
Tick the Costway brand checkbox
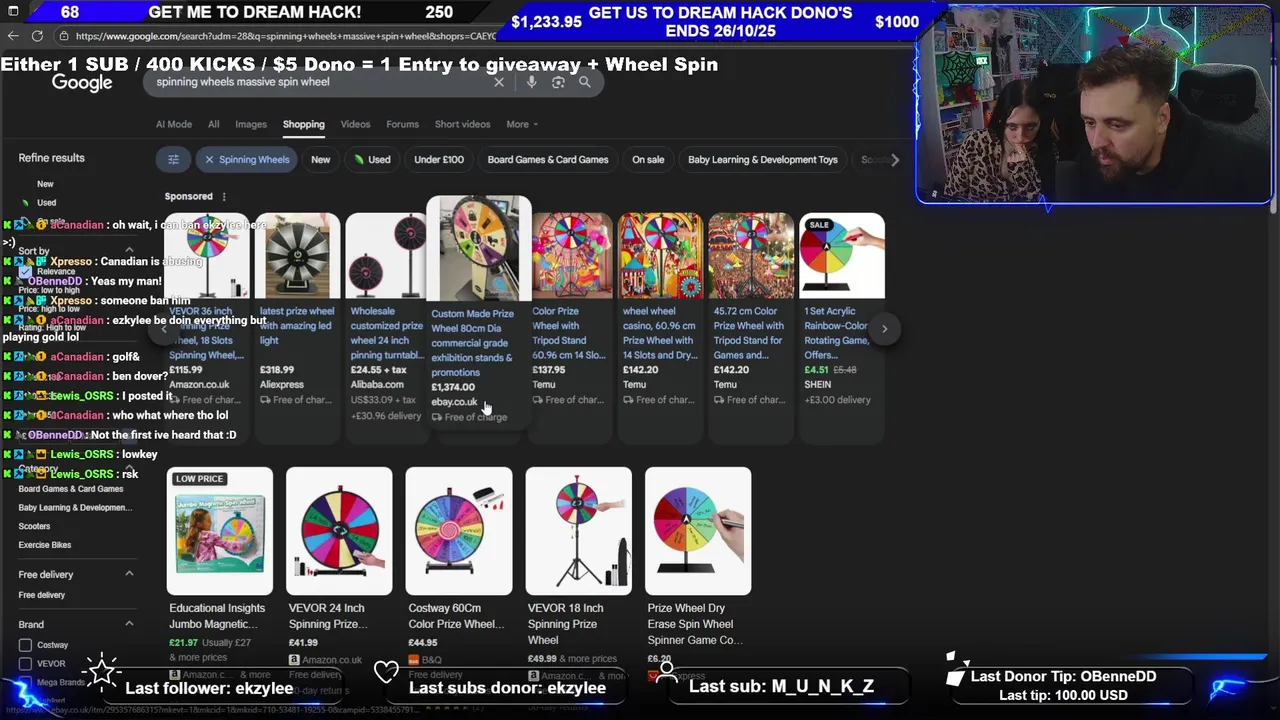coord(25,645)
